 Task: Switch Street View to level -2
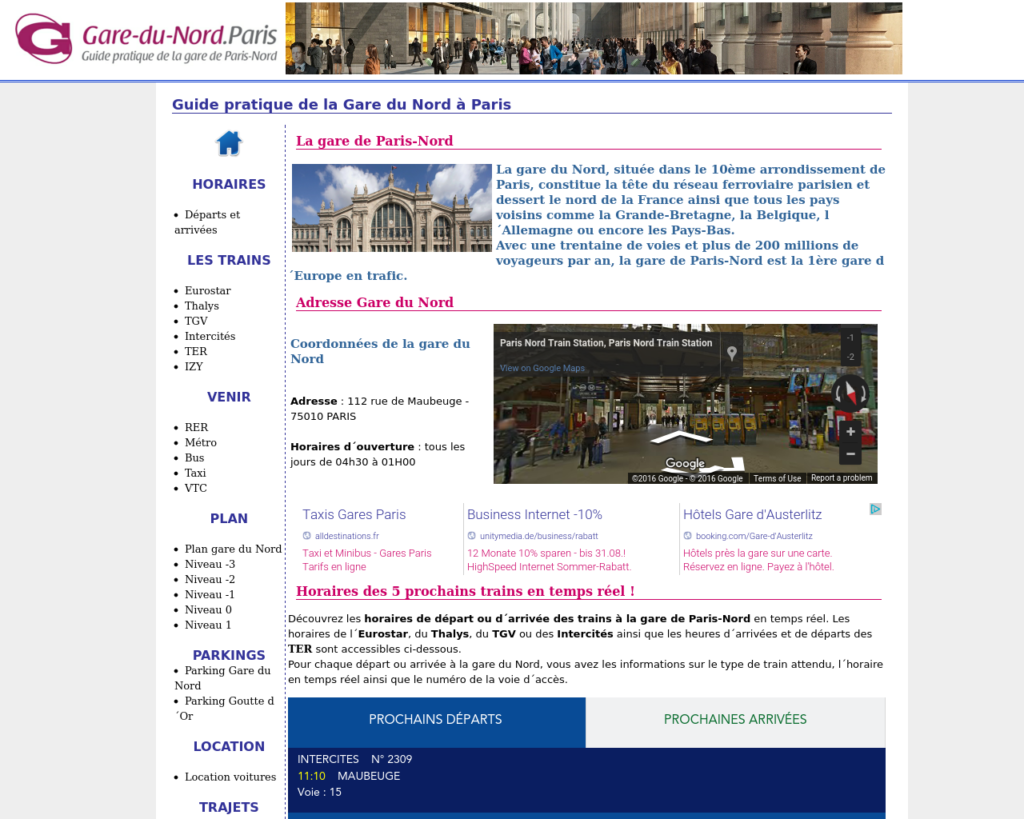click(850, 357)
